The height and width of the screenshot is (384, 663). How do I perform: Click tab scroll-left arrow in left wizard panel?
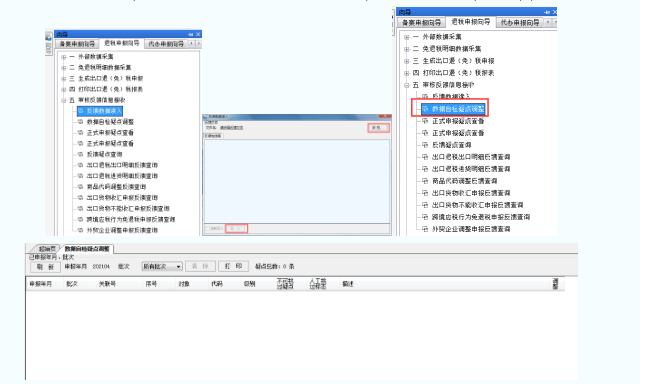click(x=191, y=44)
